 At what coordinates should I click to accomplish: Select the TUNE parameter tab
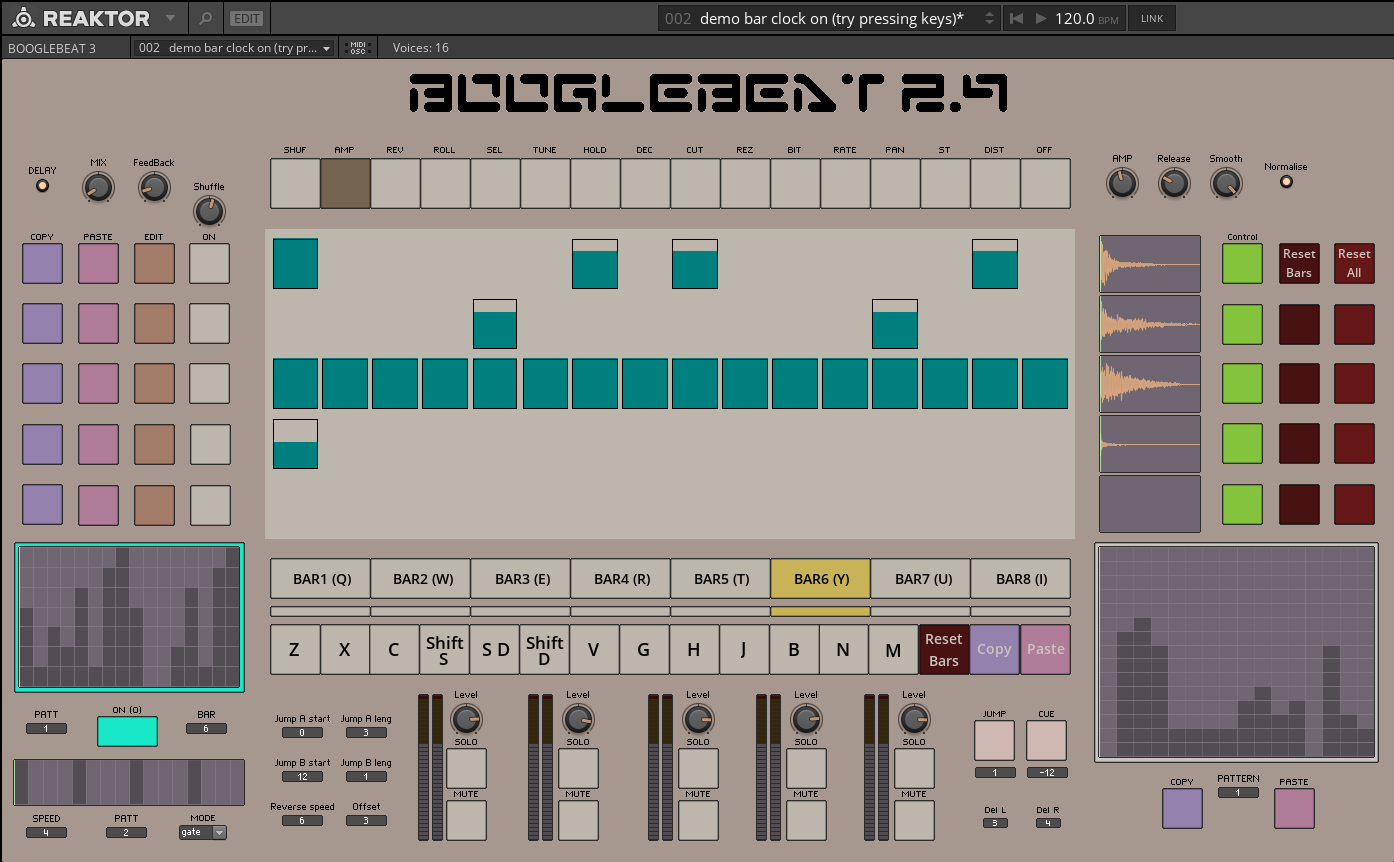(x=545, y=183)
